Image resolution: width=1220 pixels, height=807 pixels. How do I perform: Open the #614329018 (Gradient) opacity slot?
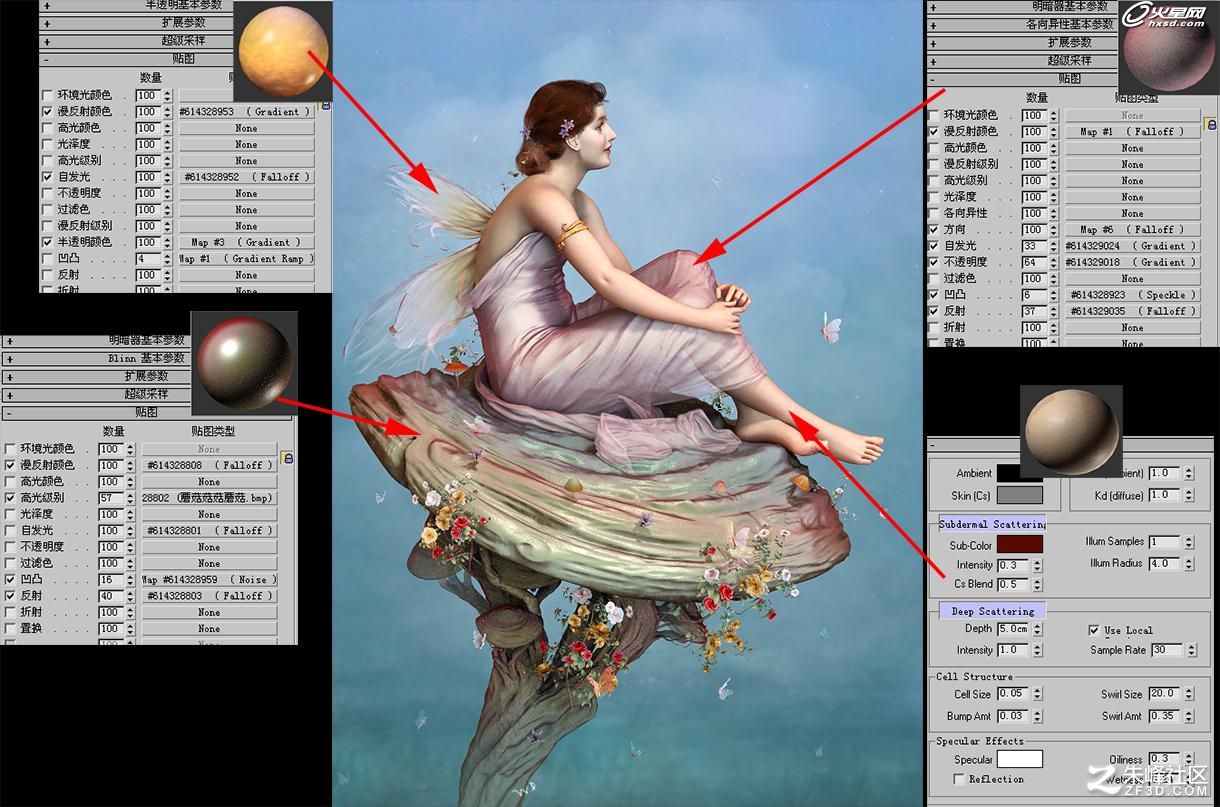[1132, 262]
